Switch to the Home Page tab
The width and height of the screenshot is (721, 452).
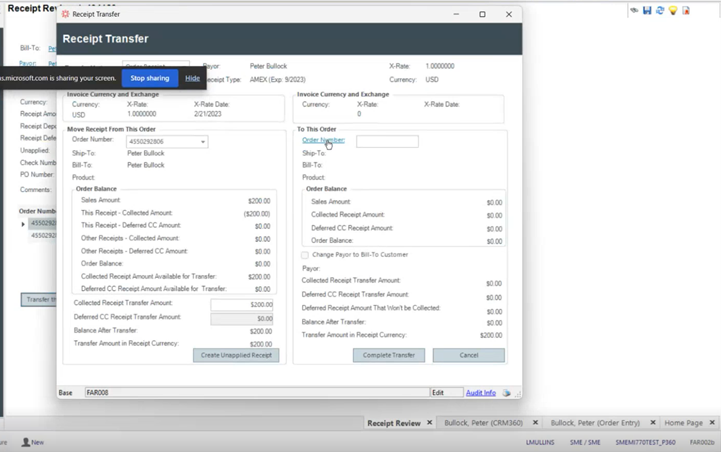(x=683, y=423)
